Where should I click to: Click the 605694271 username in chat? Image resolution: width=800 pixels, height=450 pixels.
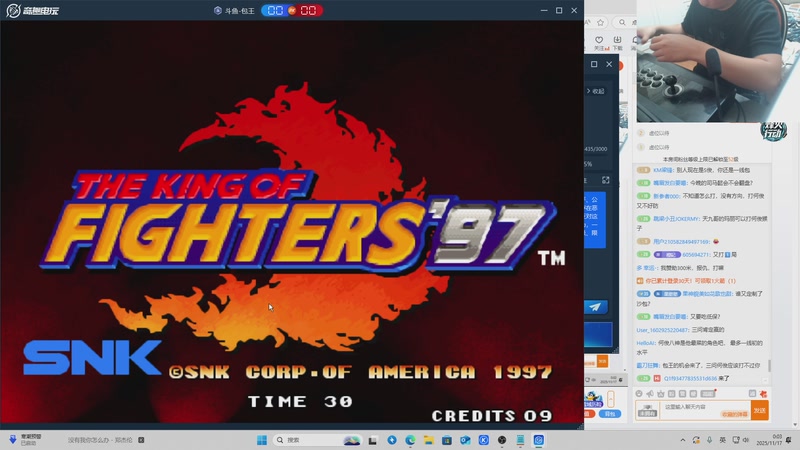695,255
